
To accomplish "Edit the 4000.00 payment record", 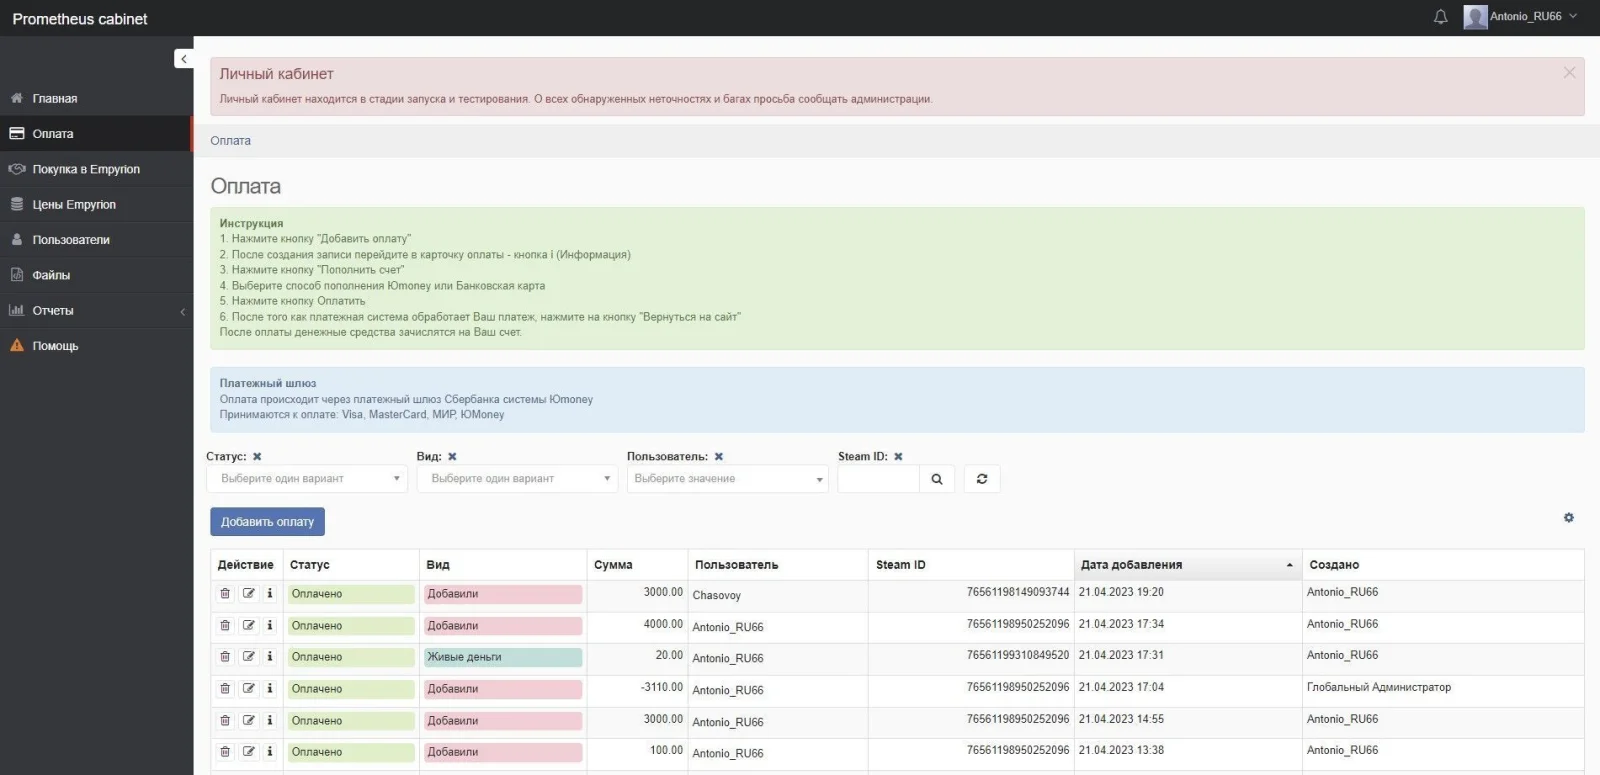I will tap(248, 625).
